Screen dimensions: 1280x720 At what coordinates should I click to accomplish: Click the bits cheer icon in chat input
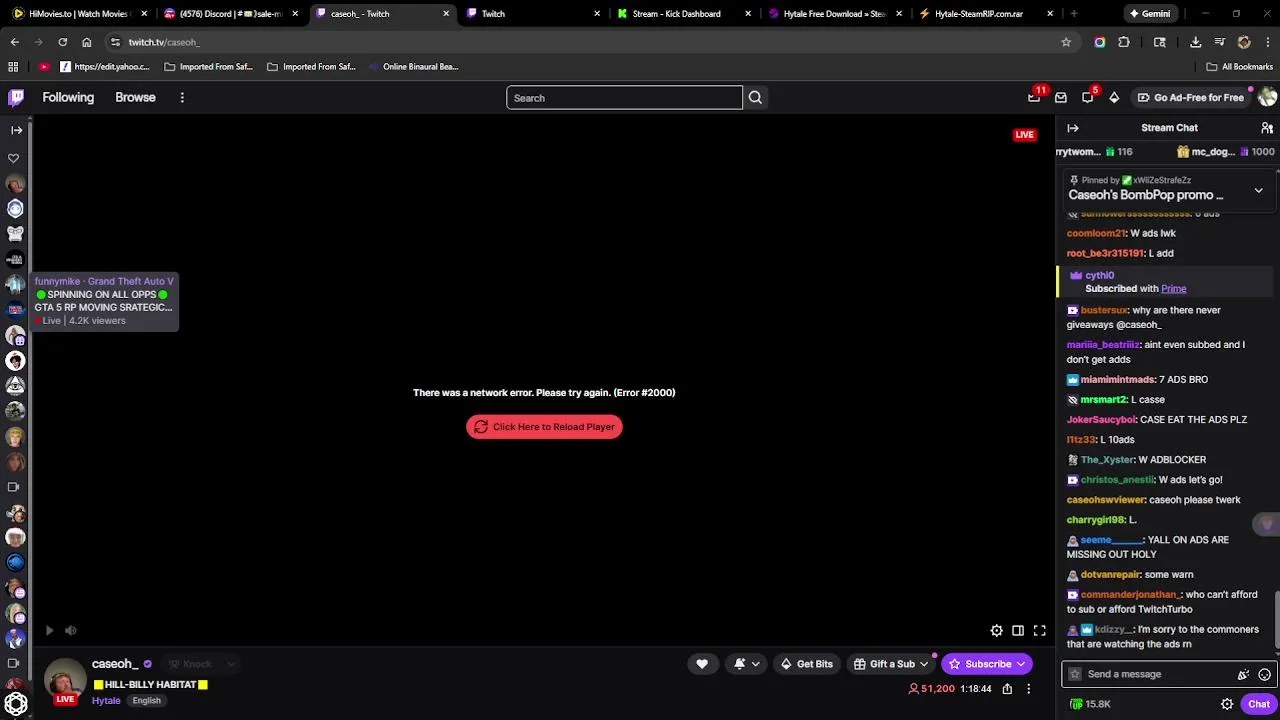click(x=1243, y=675)
